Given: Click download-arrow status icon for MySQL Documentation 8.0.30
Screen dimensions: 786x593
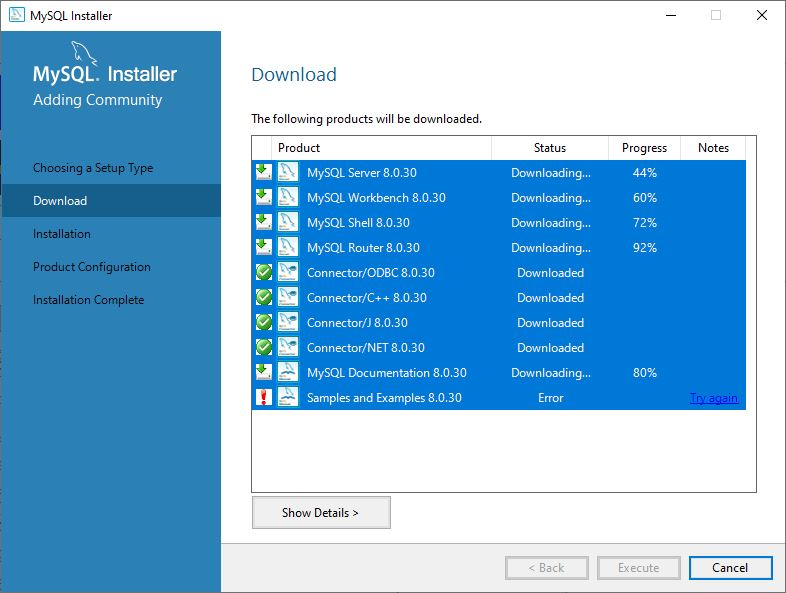Looking at the screenshot, I should coord(264,372).
